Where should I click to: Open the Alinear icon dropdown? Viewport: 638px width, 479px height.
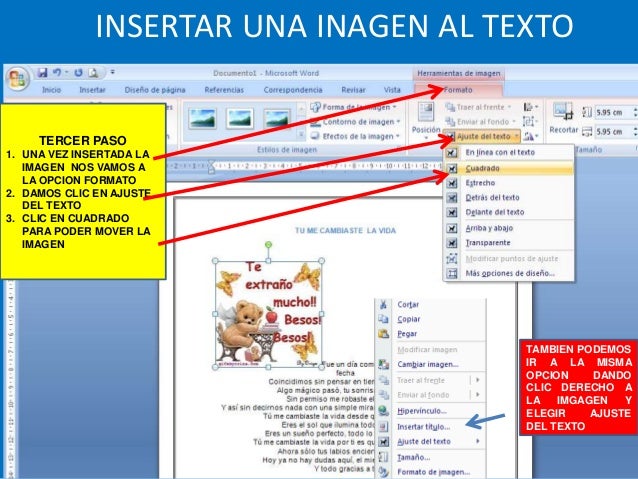[530, 107]
